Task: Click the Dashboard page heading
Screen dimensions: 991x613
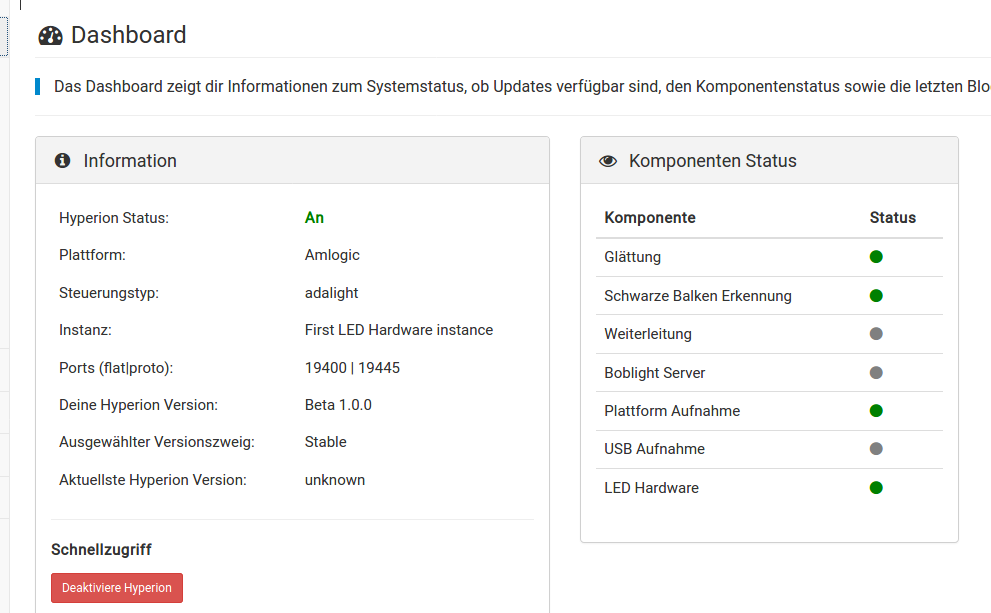Action: coord(128,35)
